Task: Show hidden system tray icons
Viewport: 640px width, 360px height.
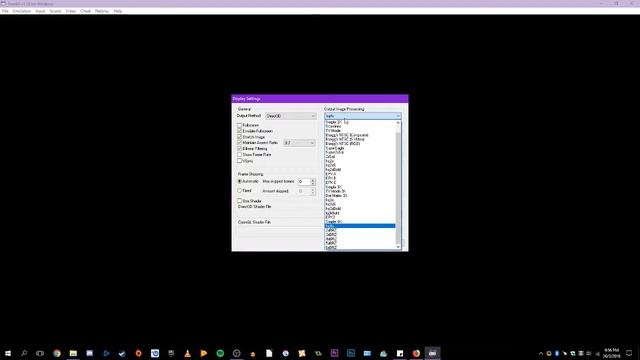Action: coord(541,353)
